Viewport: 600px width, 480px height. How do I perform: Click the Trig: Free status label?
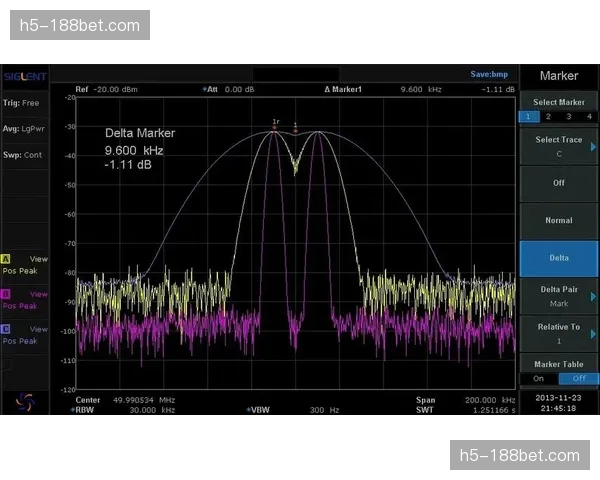21,102
